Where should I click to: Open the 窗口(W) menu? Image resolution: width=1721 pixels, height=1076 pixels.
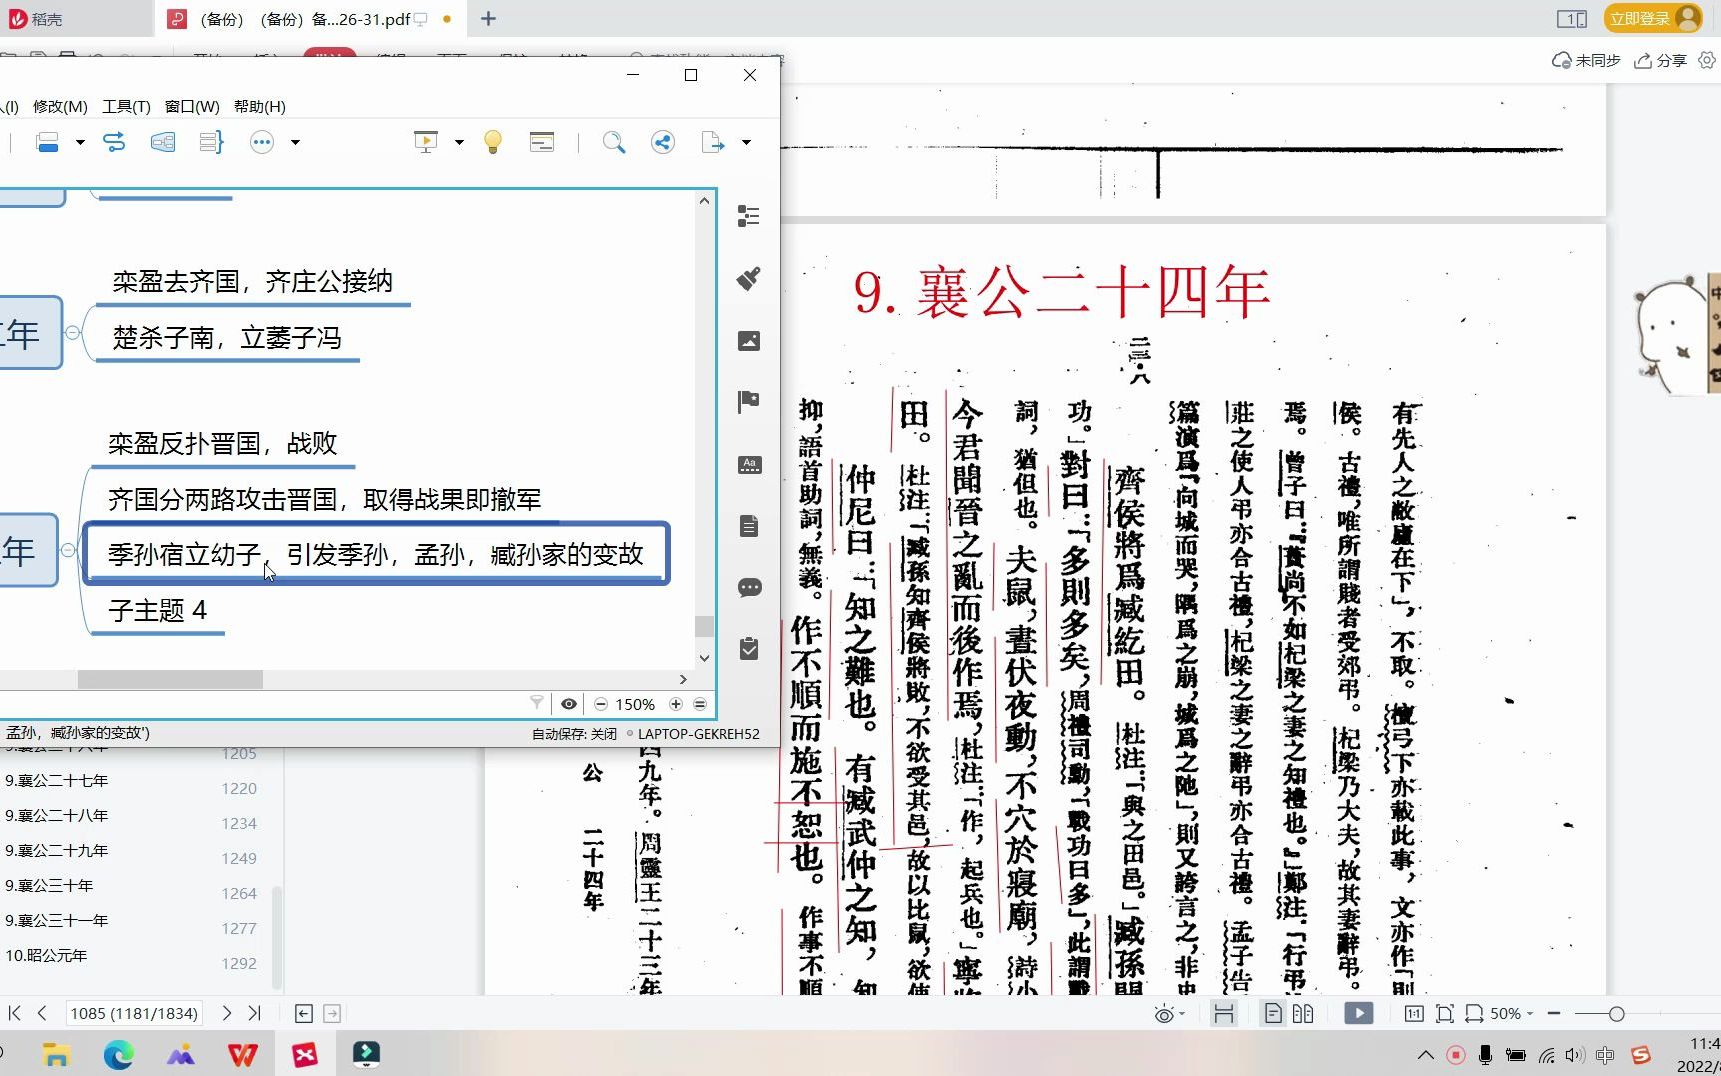(x=192, y=106)
